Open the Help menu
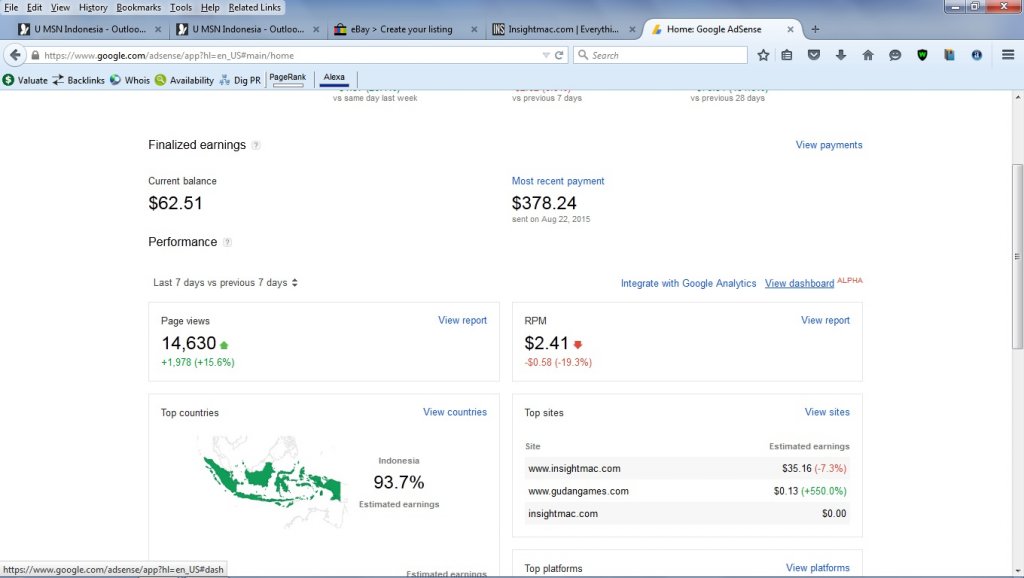 pyautogui.click(x=210, y=7)
